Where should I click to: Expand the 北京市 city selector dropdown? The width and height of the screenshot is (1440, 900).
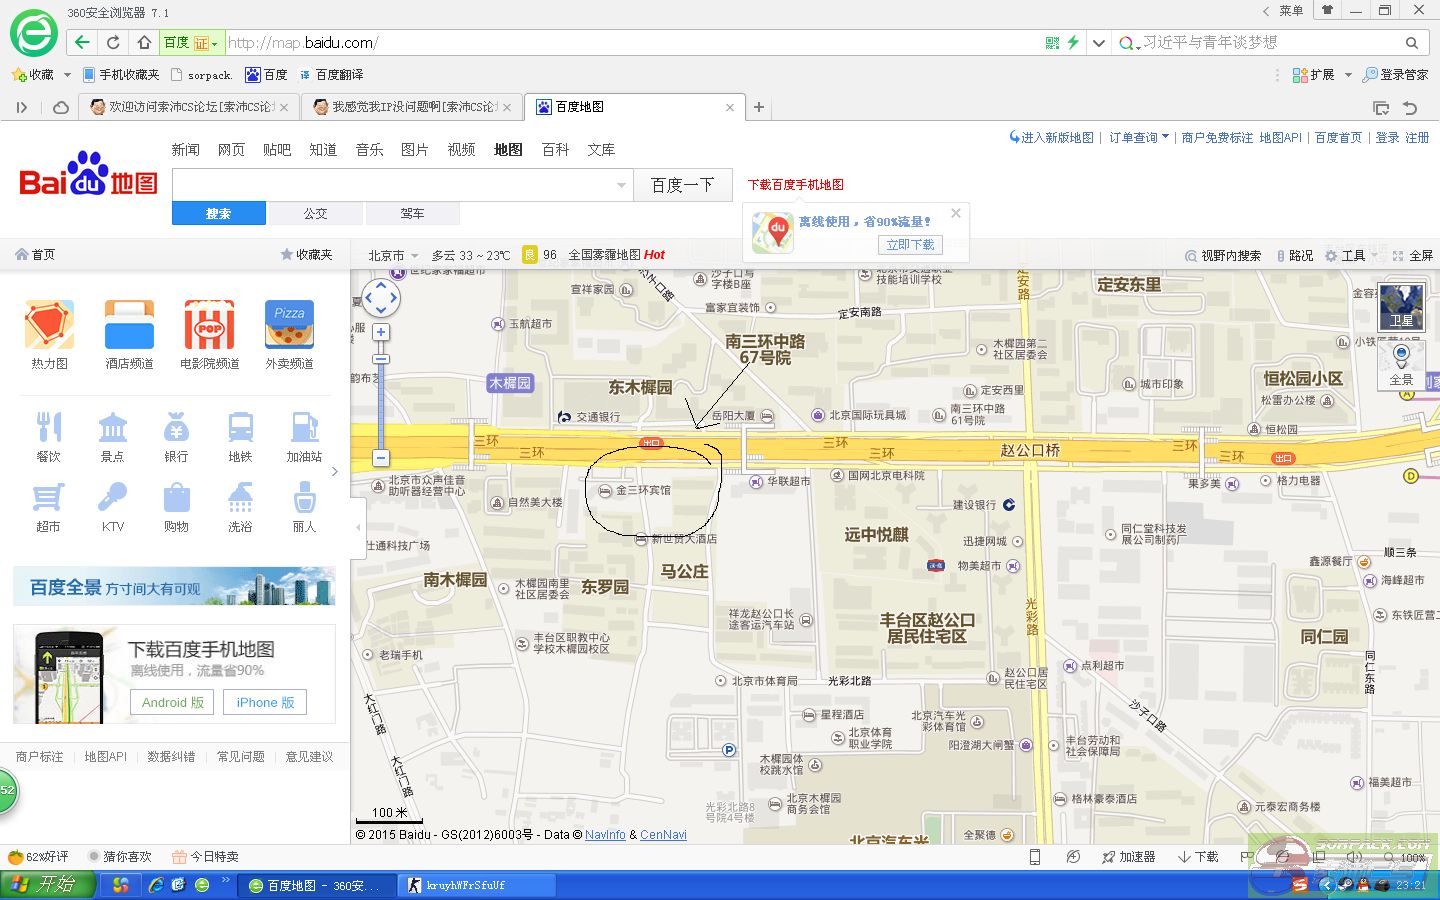click(x=393, y=255)
